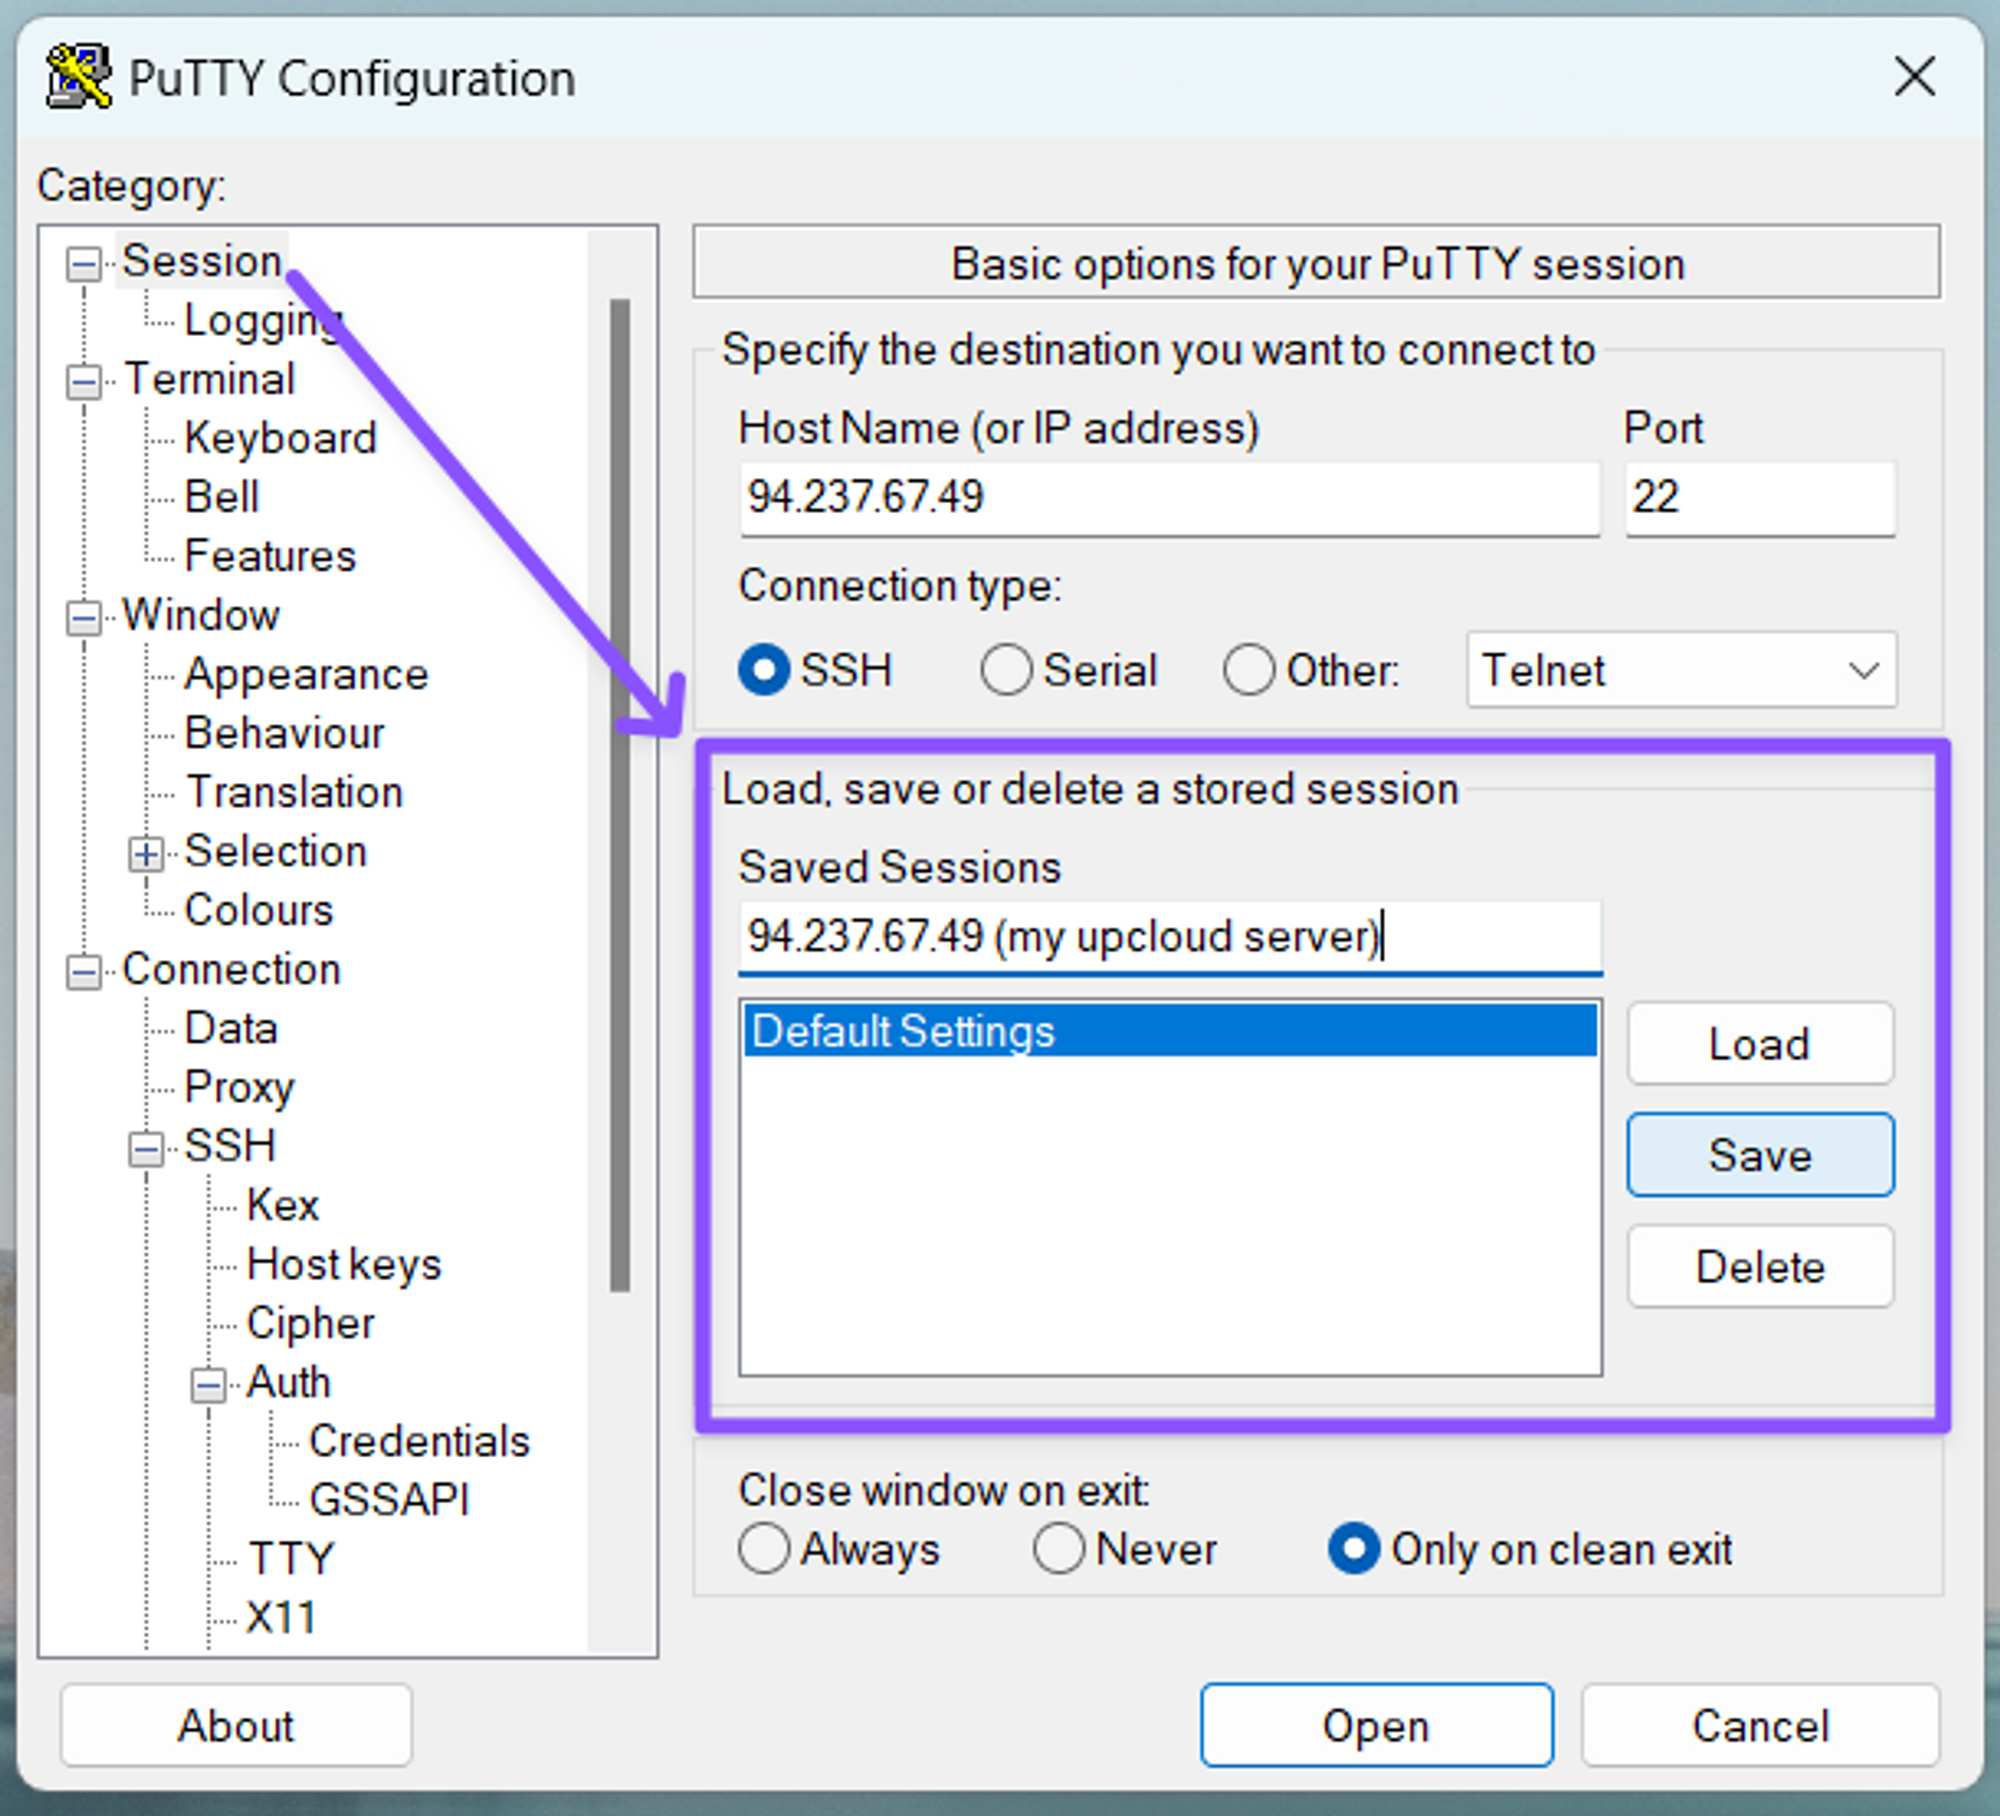This screenshot has width=2000, height=1816.
Task: Collapse the Terminal tree node
Action: pyautogui.click(x=84, y=382)
